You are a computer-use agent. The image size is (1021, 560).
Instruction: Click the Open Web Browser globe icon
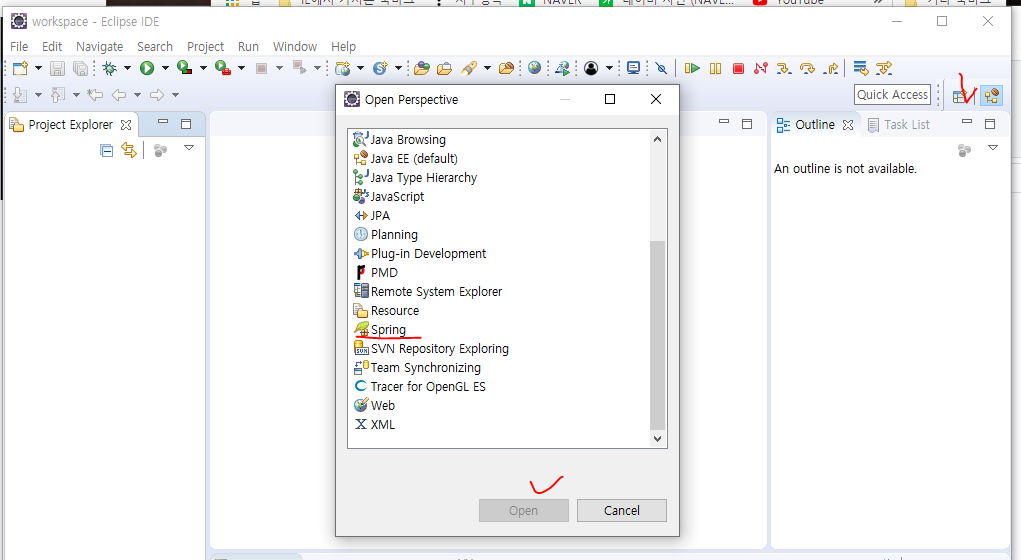pos(535,68)
